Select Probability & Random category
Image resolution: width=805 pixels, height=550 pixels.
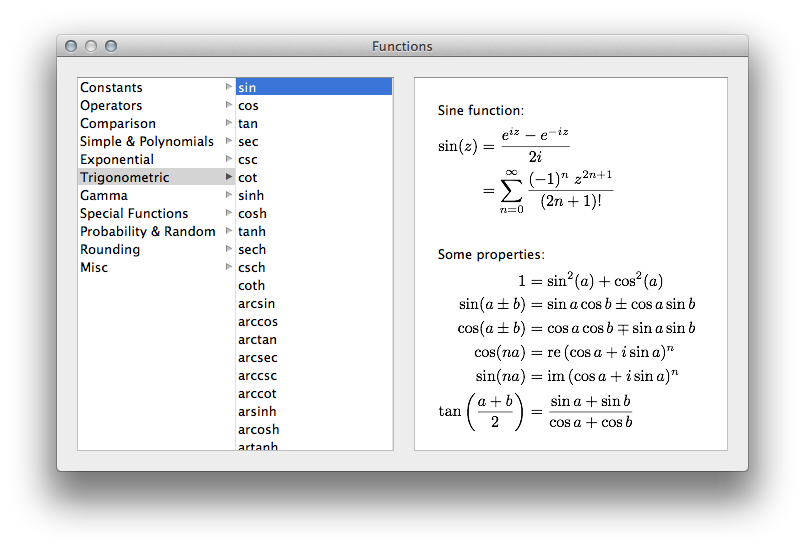tap(148, 232)
